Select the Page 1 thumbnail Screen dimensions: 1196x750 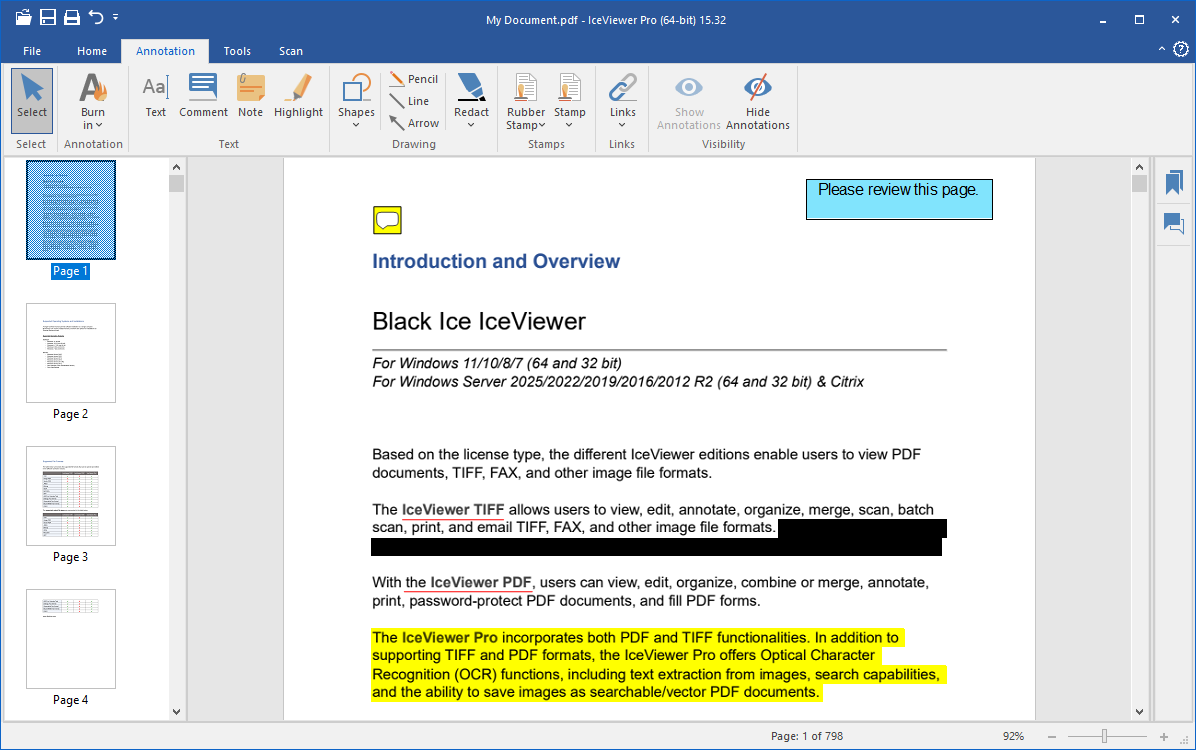click(x=71, y=210)
